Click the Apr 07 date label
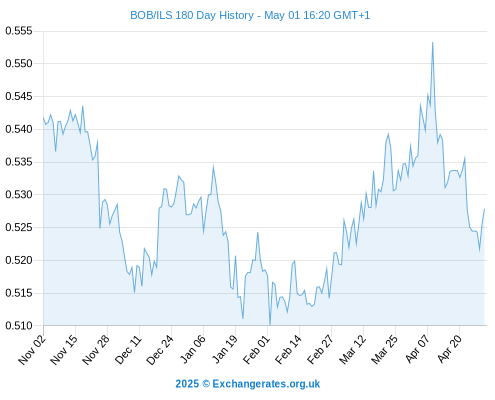This screenshot has width=495, height=400. 417,350
